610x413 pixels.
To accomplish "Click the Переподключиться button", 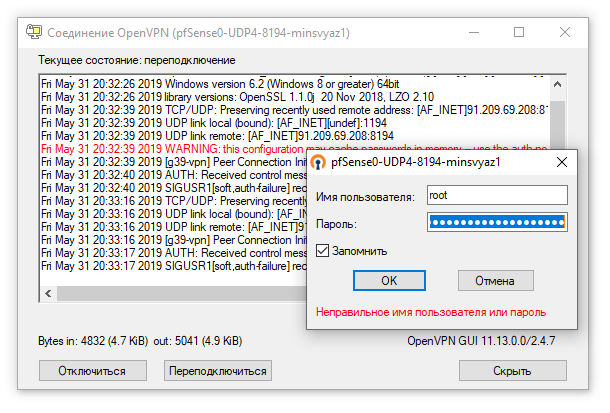I will (218, 370).
